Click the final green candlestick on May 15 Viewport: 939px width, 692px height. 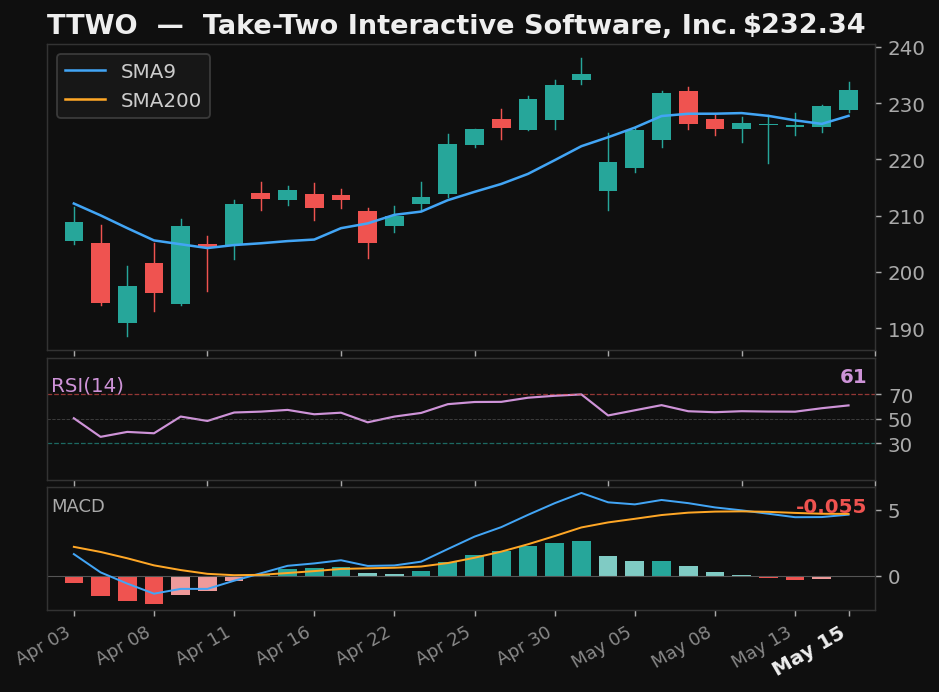pyautogui.click(x=849, y=99)
